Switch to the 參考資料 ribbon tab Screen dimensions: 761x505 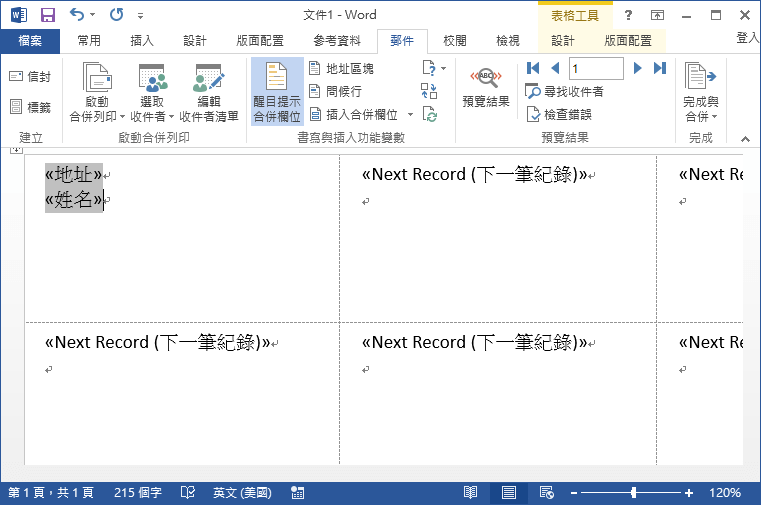(x=337, y=41)
